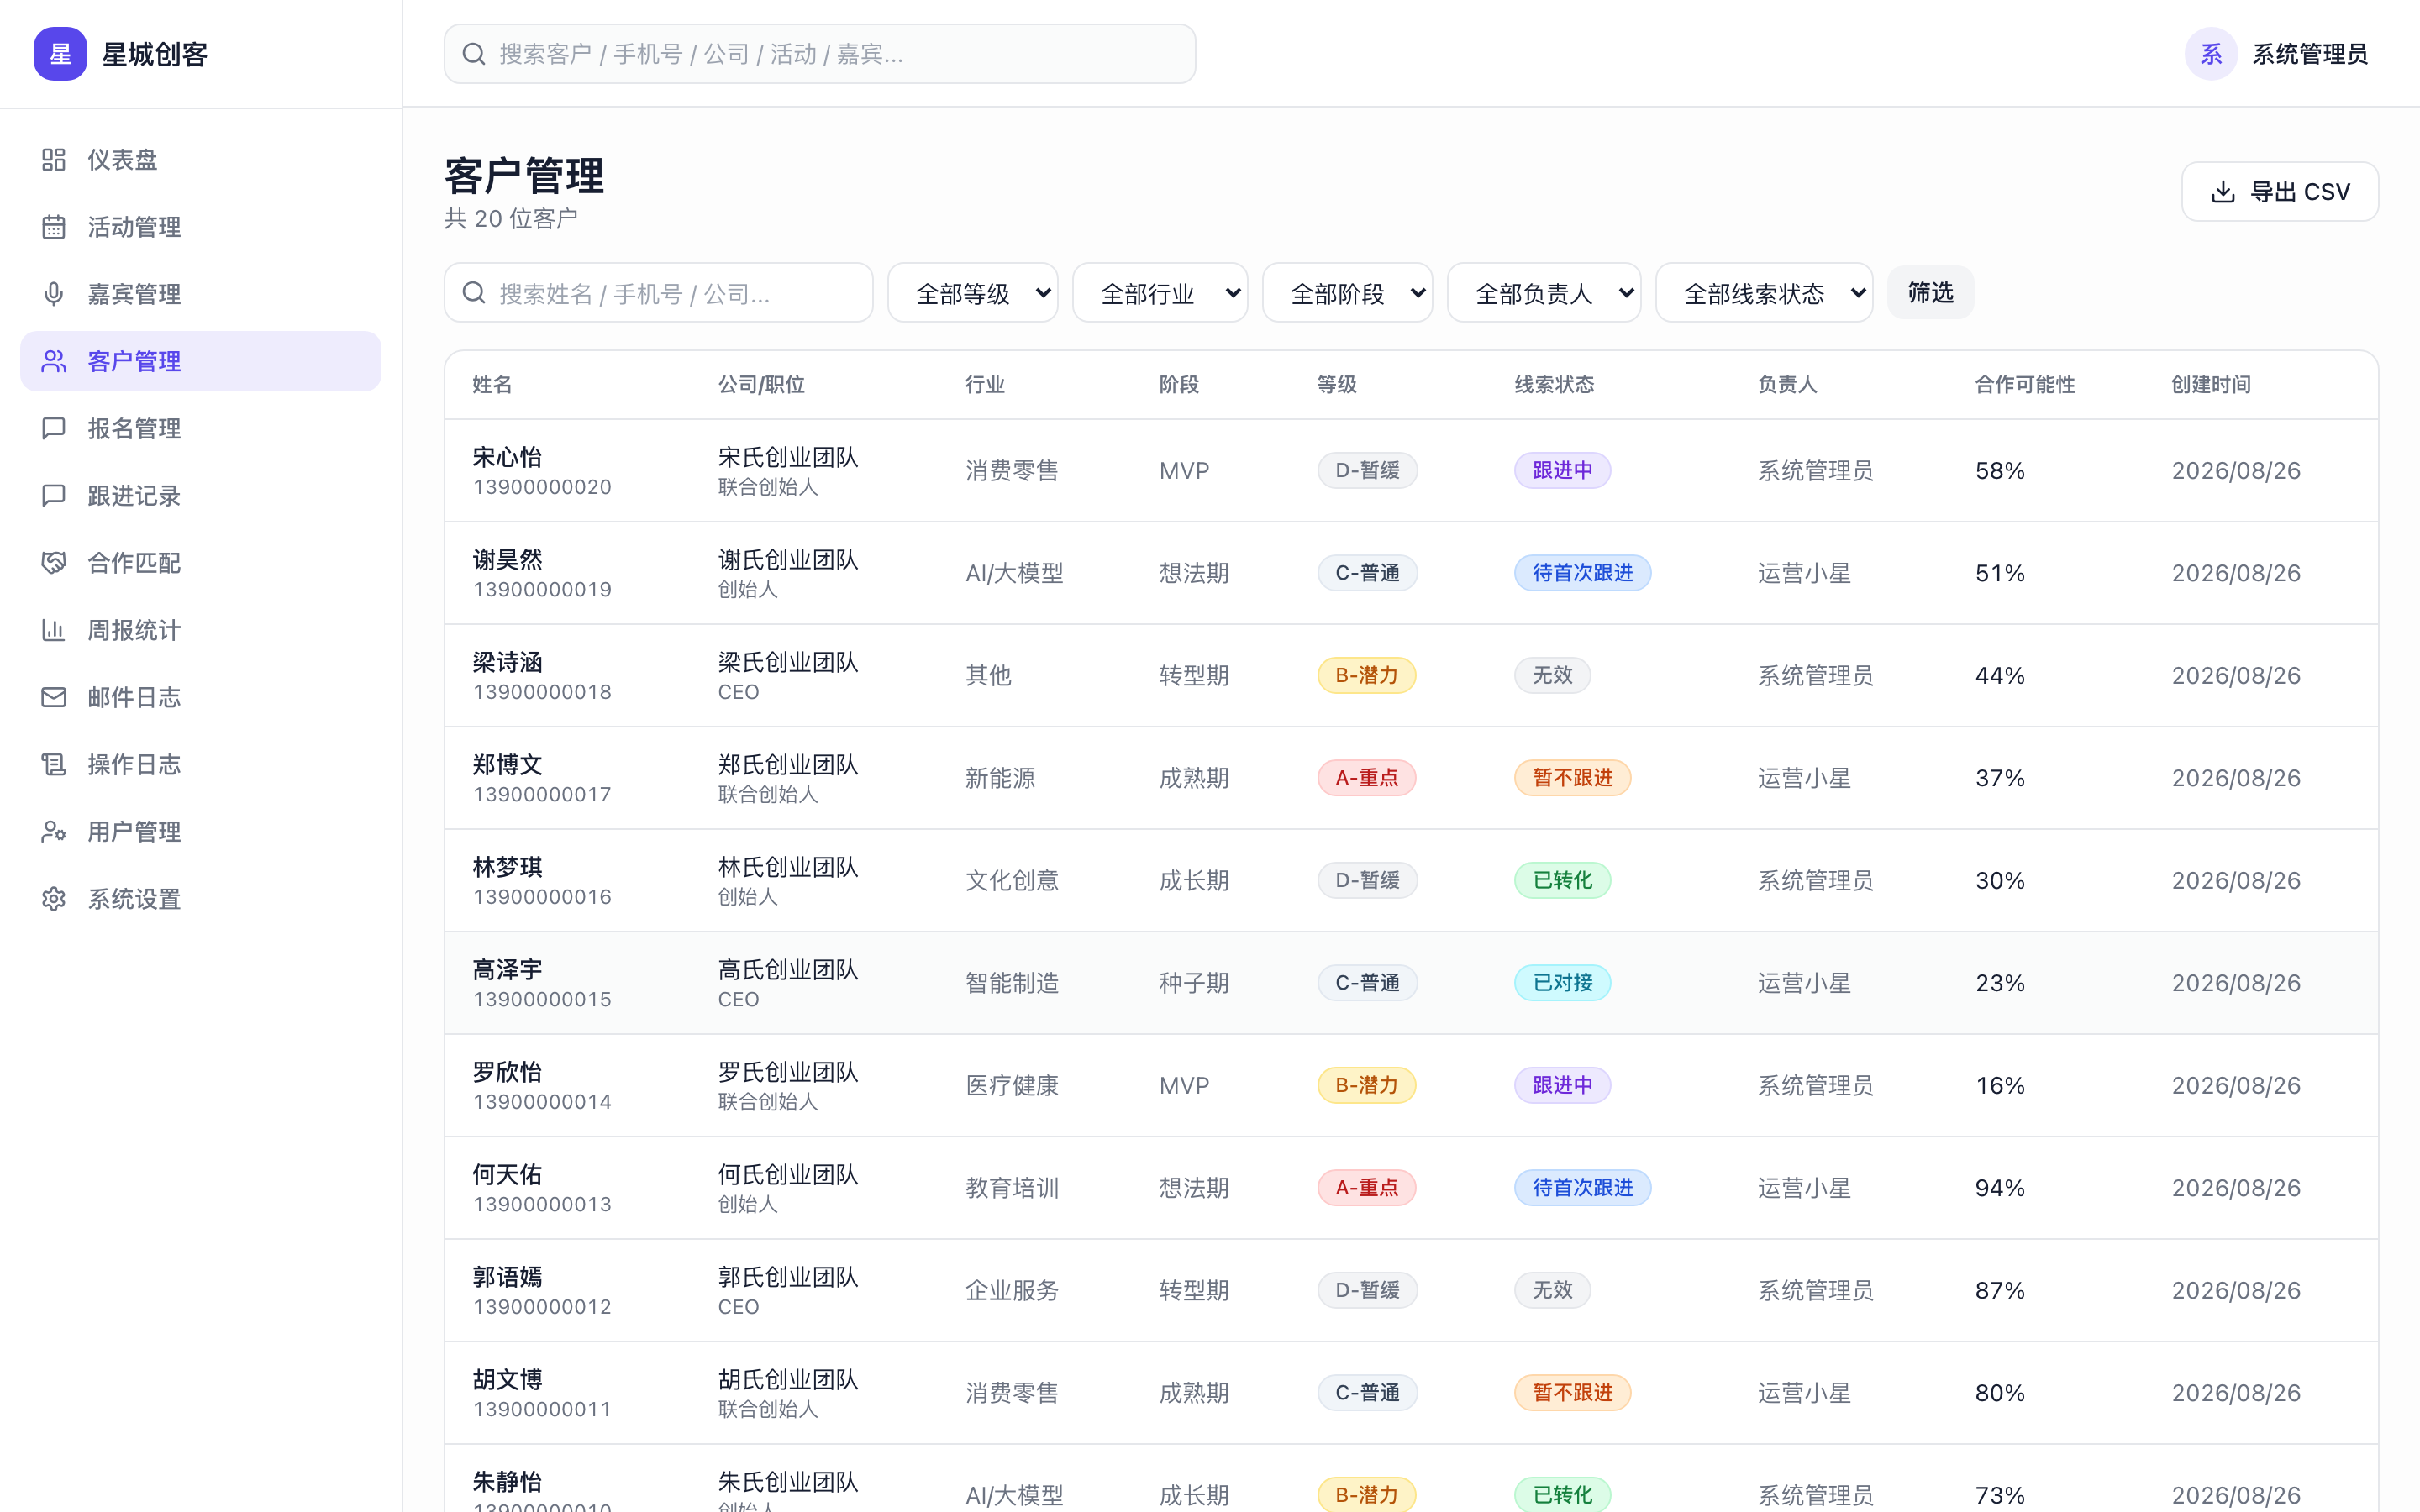Focus the global 搜索客户 search field

point(819,54)
